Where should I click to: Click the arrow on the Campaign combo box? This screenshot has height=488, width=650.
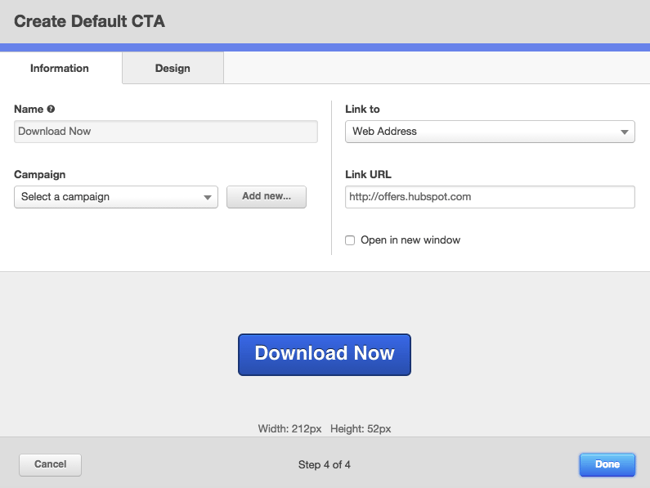208,198
